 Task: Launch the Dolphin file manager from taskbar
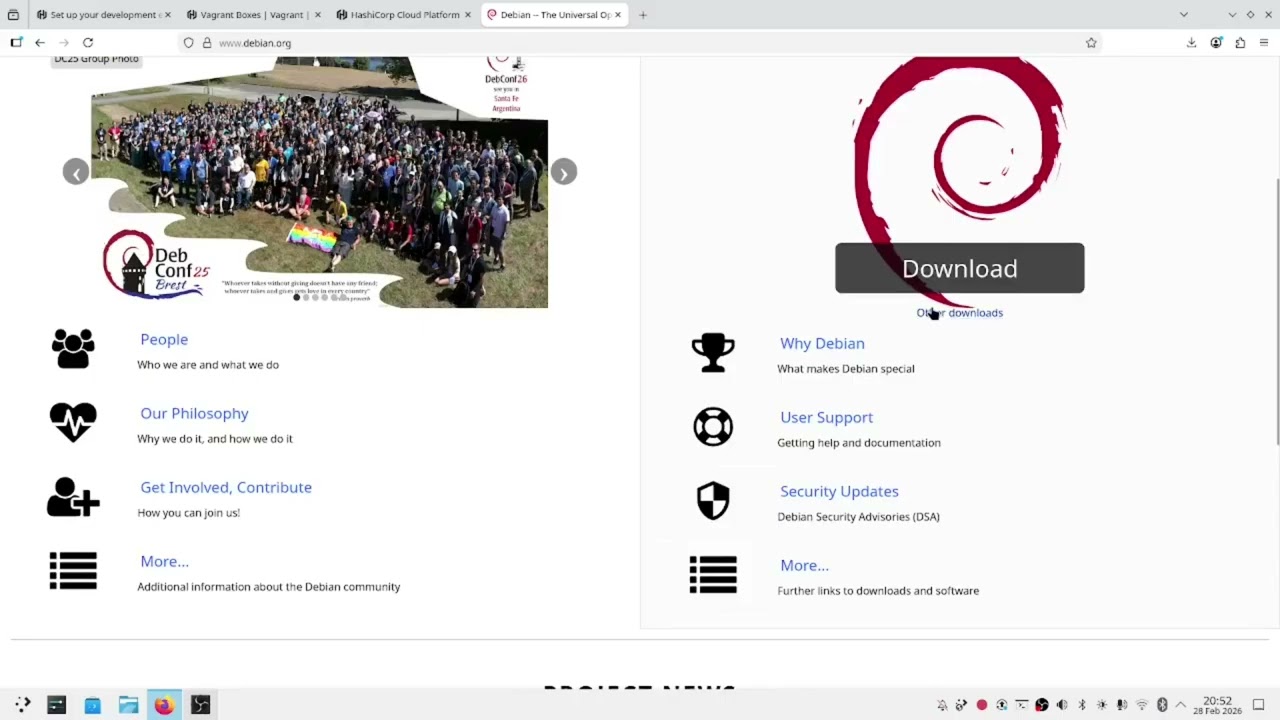click(128, 705)
